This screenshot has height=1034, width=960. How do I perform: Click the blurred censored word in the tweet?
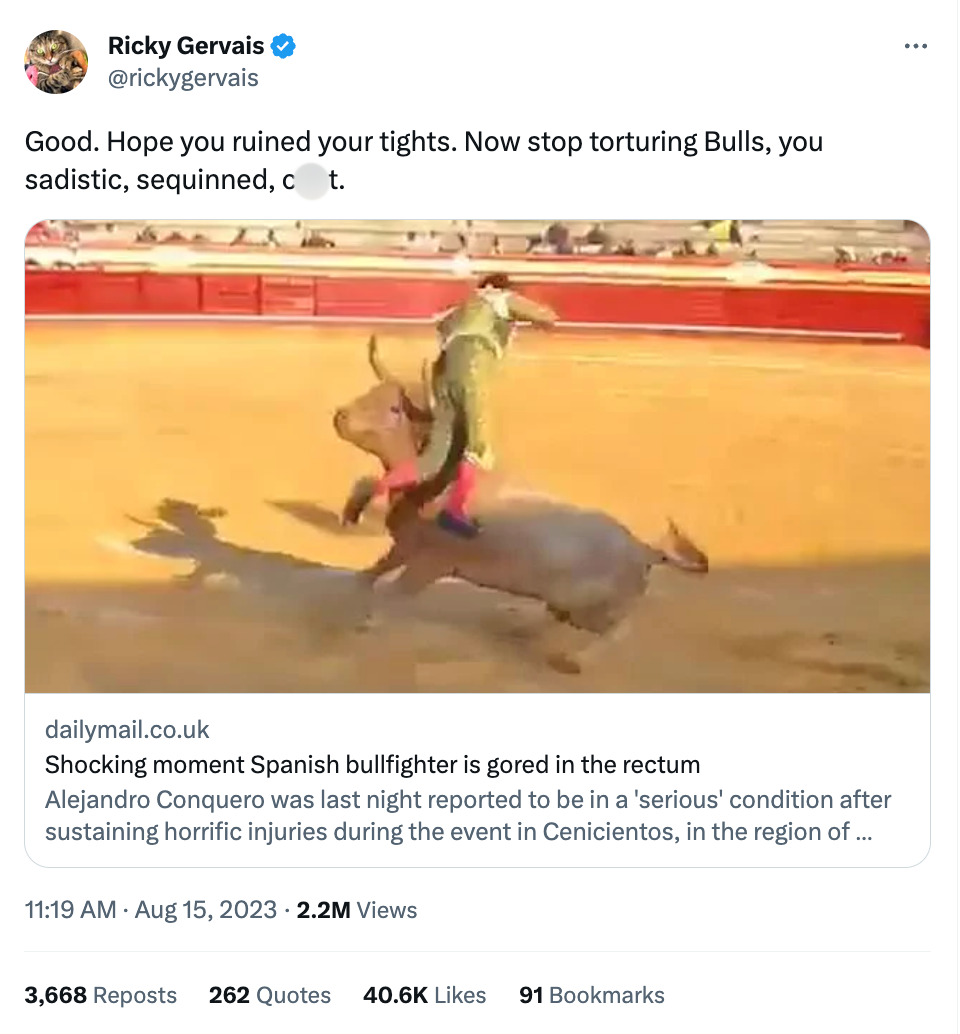312,182
